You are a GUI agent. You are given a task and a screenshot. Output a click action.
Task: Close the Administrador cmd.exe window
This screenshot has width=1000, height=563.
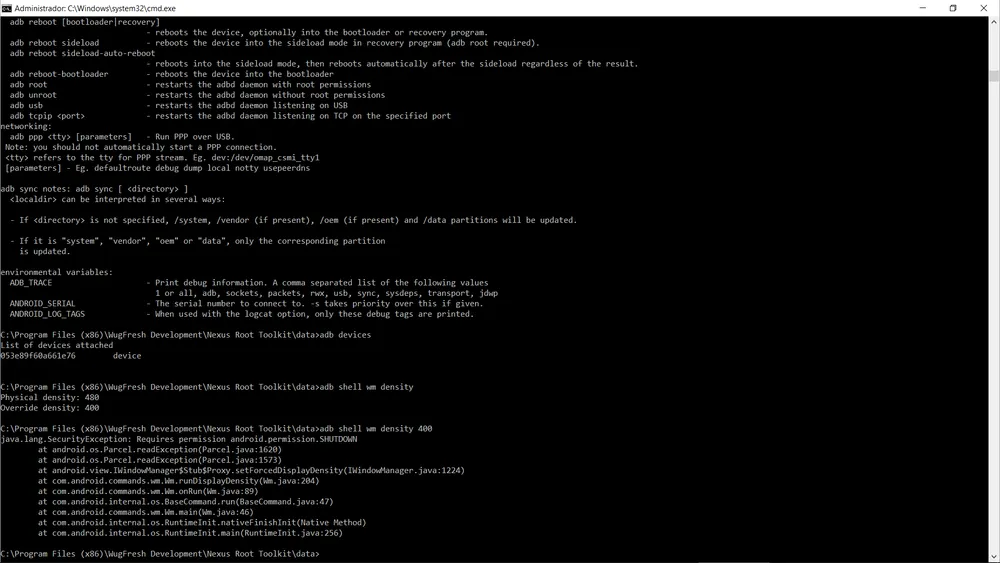coord(984,8)
